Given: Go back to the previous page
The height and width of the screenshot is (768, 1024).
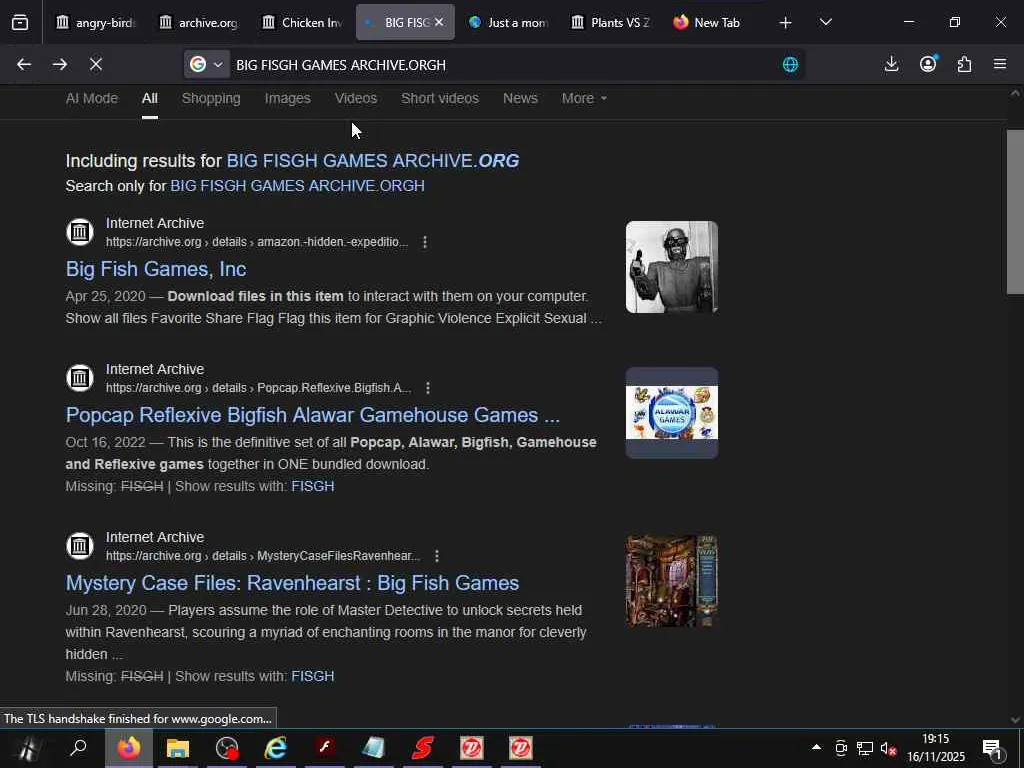Looking at the screenshot, I should [24, 64].
